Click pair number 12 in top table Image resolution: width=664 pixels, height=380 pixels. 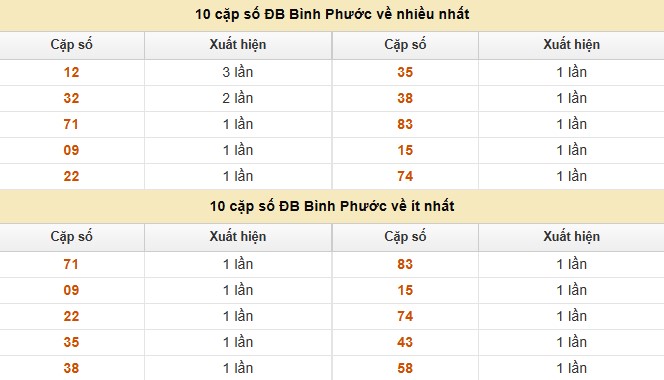point(71,72)
